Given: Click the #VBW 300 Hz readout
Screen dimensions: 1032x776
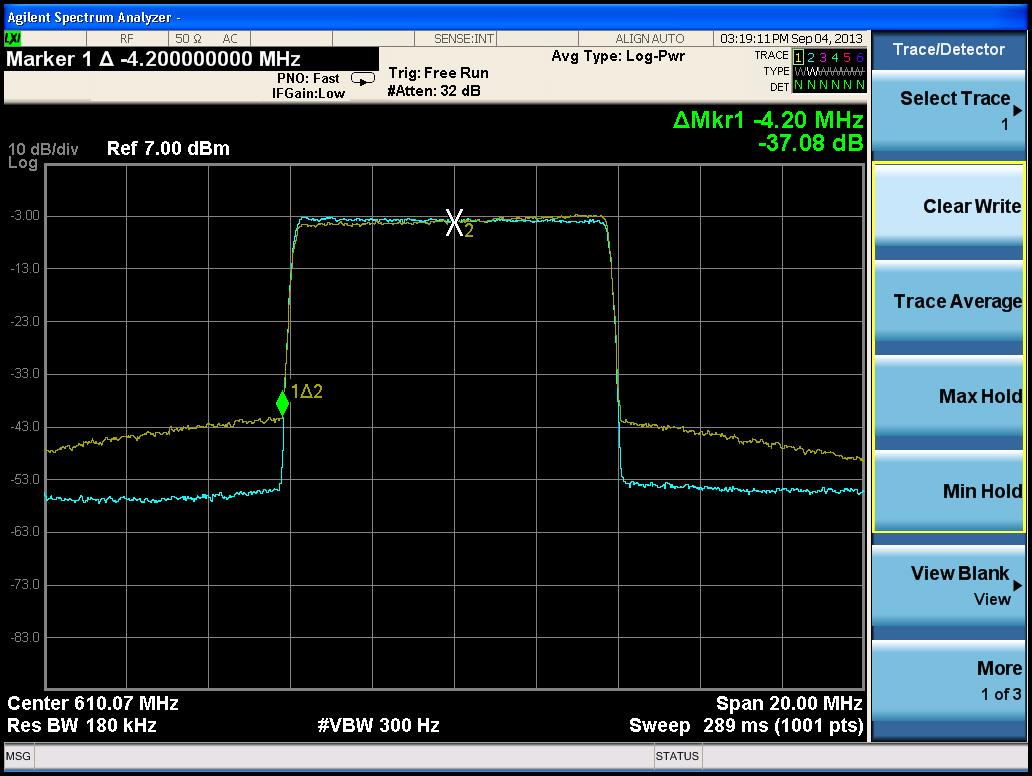Looking at the screenshot, I should click(378, 725).
